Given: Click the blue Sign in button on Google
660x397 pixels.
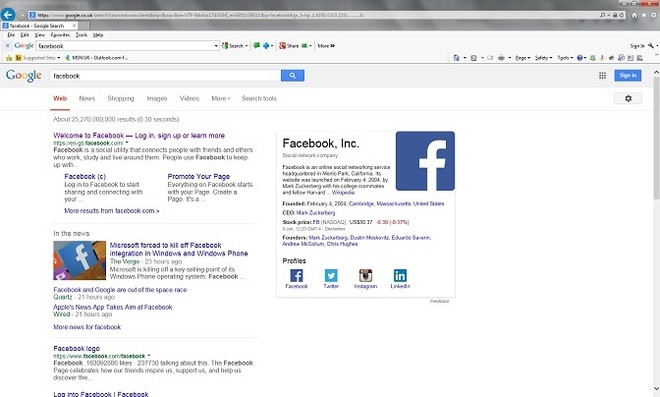Looking at the screenshot, I should click(628, 75).
